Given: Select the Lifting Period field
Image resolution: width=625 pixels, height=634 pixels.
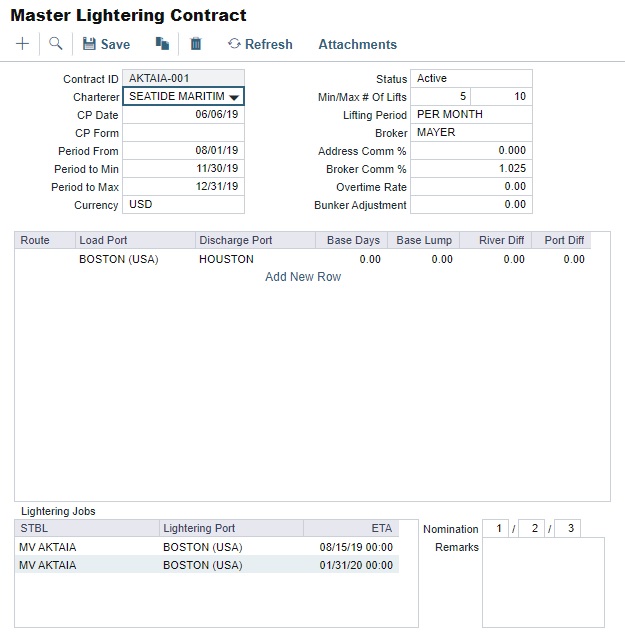Looking at the screenshot, I should pos(470,115).
